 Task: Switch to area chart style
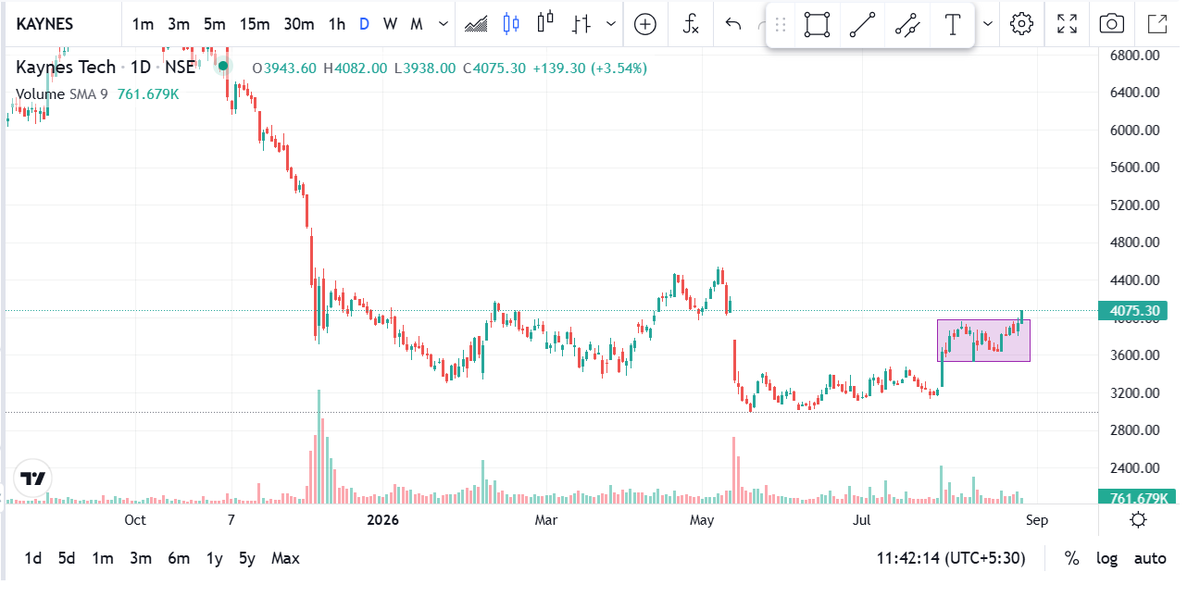pos(476,24)
